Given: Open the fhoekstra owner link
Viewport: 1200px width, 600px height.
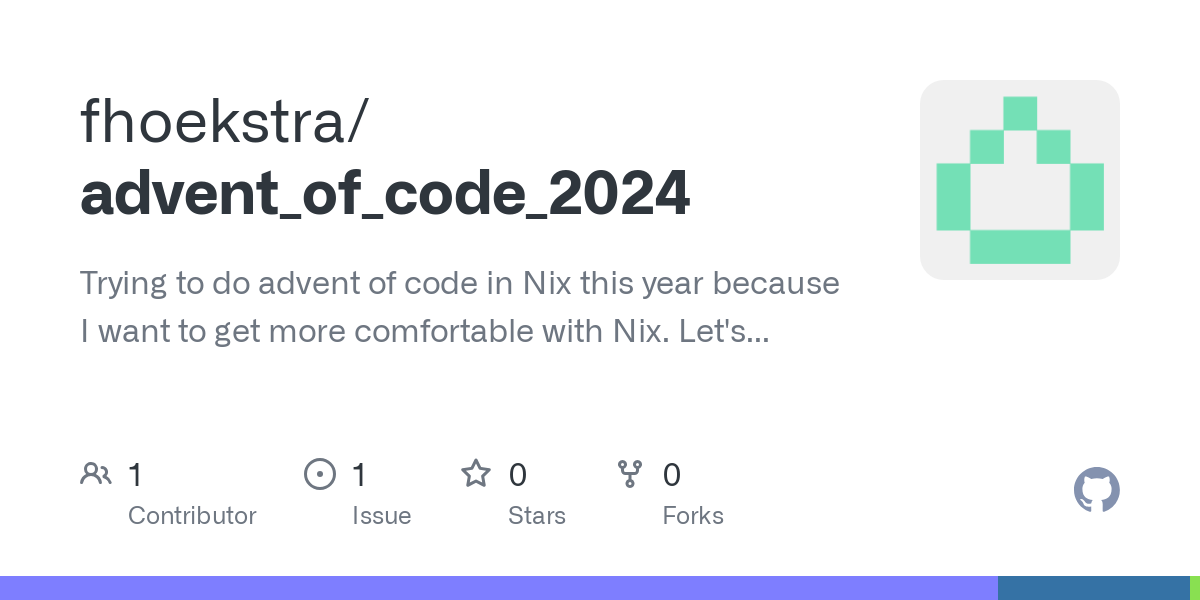Looking at the screenshot, I should click(224, 121).
